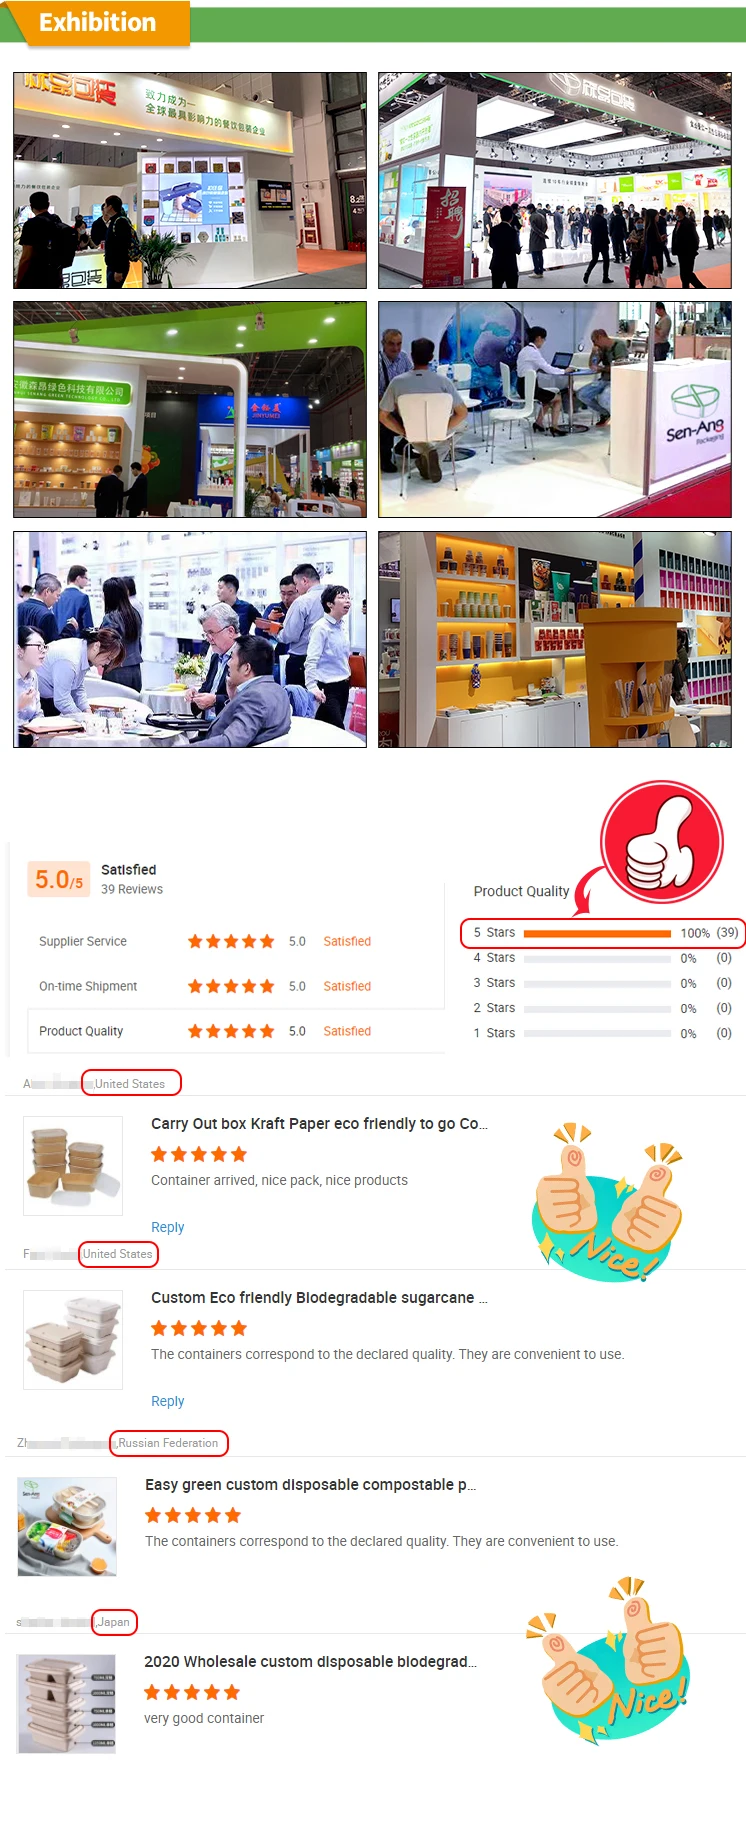Image resolution: width=746 pixels, height=1827 pixels.
Task: Click the 5 Stars rating progress bar
Action: coord(597,933)
